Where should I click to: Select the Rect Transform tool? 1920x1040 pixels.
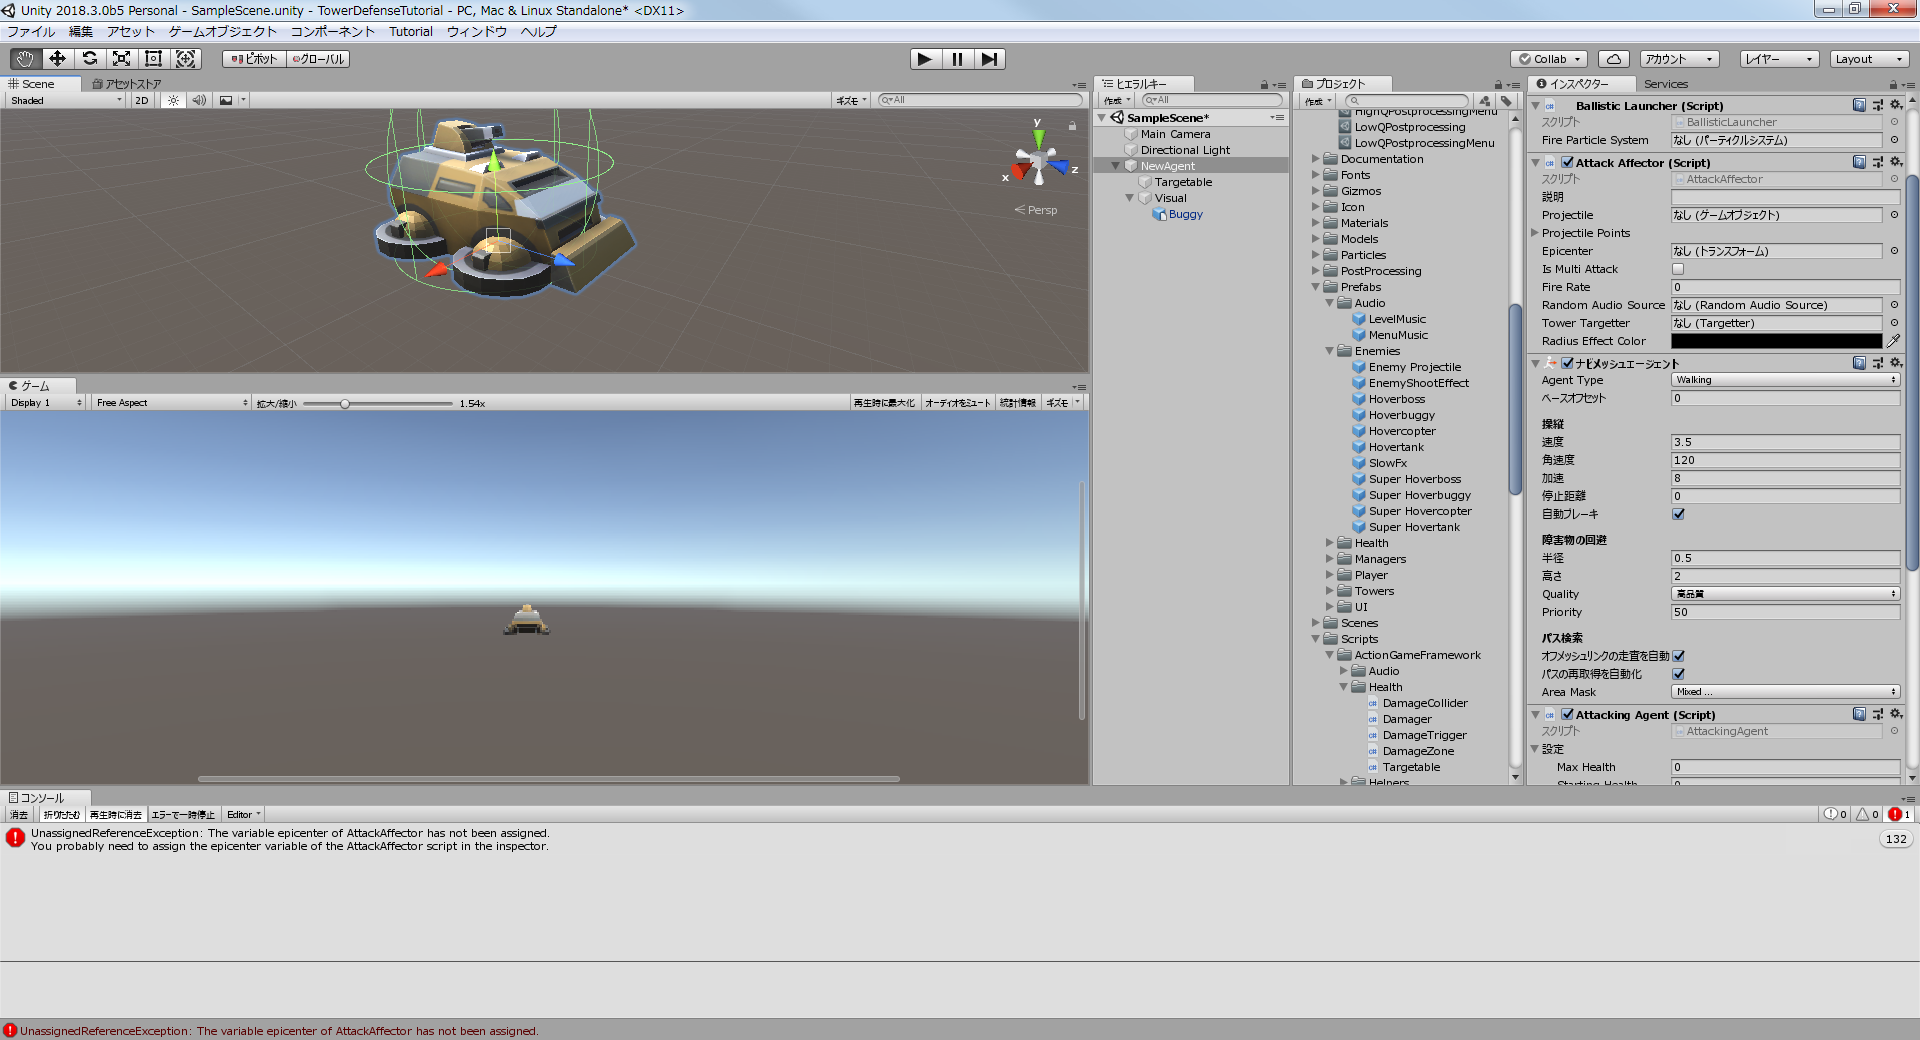click(153, 59)
